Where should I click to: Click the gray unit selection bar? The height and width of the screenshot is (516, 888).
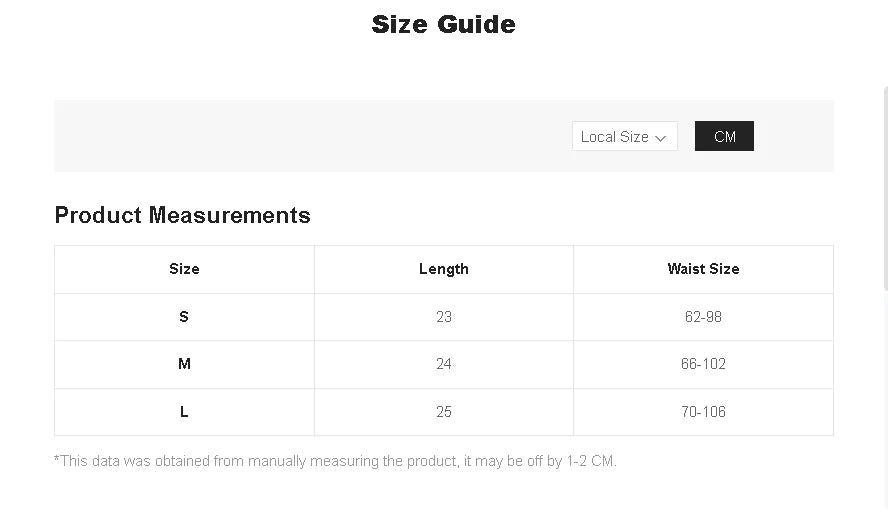point(300,136)
